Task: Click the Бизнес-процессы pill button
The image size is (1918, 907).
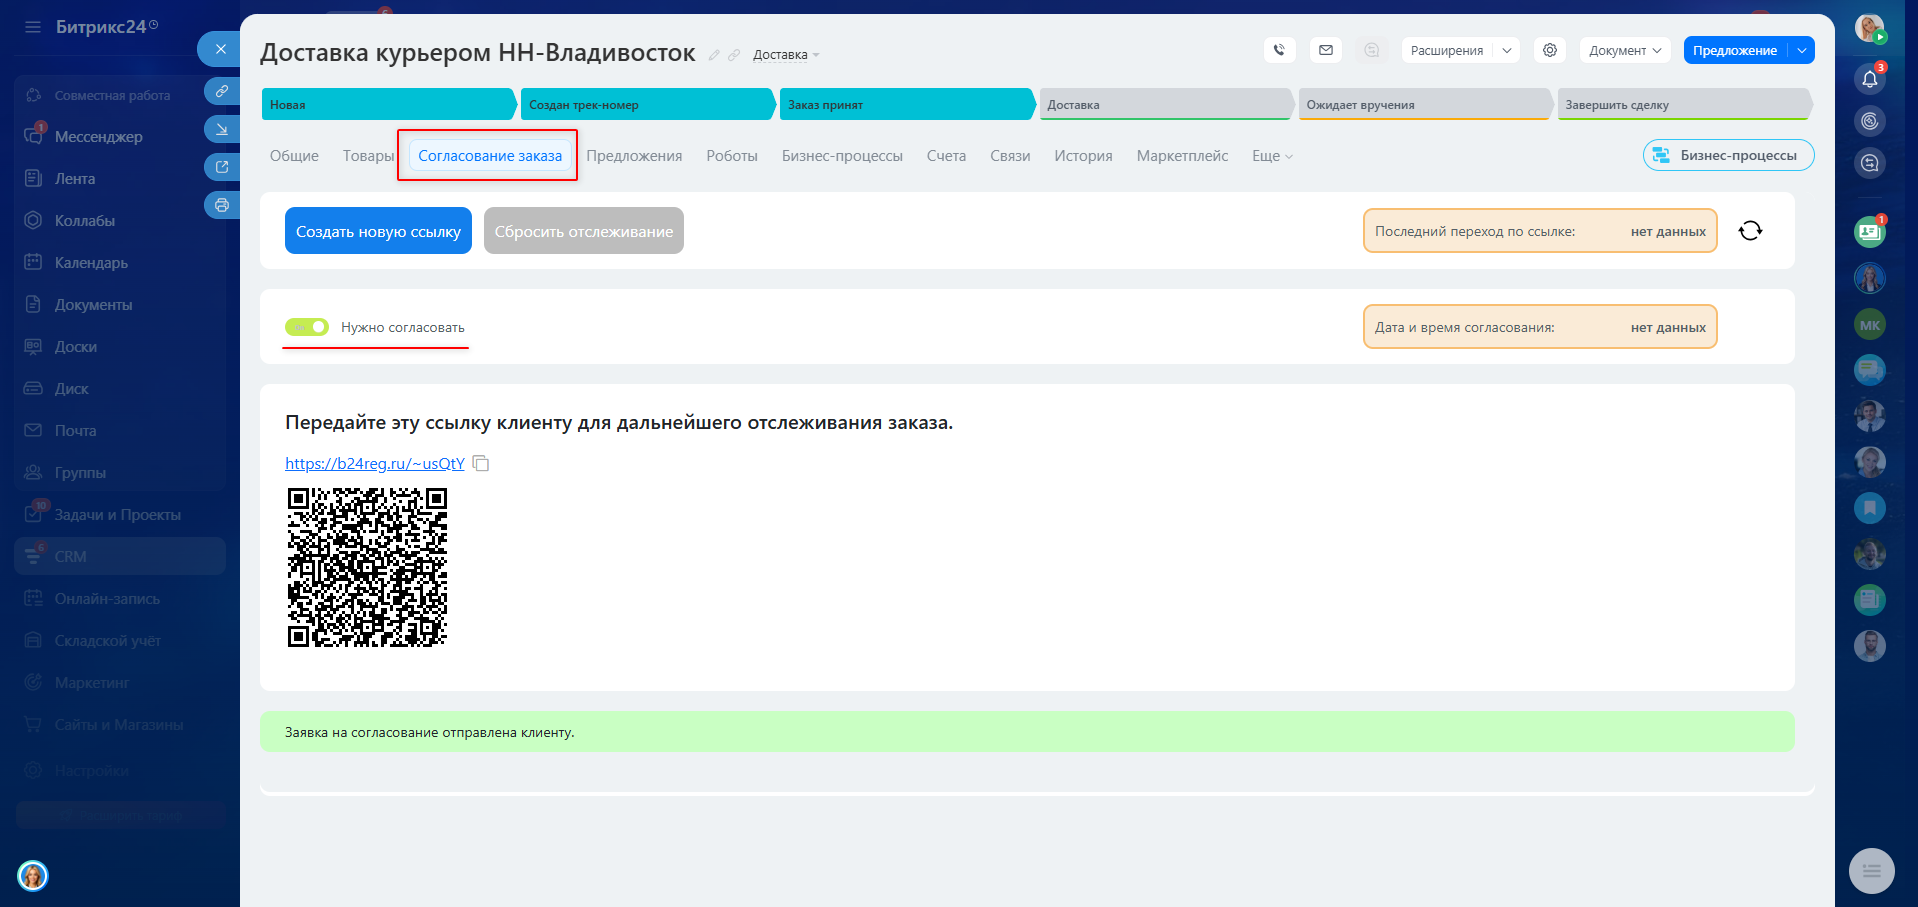Action: tap(1728, 155)
